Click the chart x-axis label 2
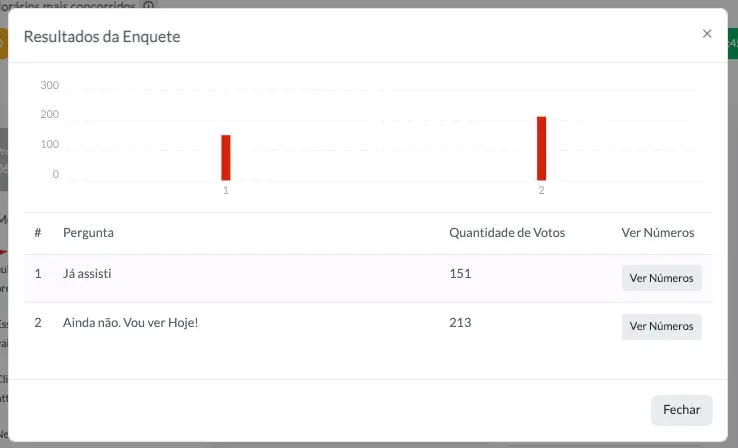This screenshot has height=448, width=738. 541,191
